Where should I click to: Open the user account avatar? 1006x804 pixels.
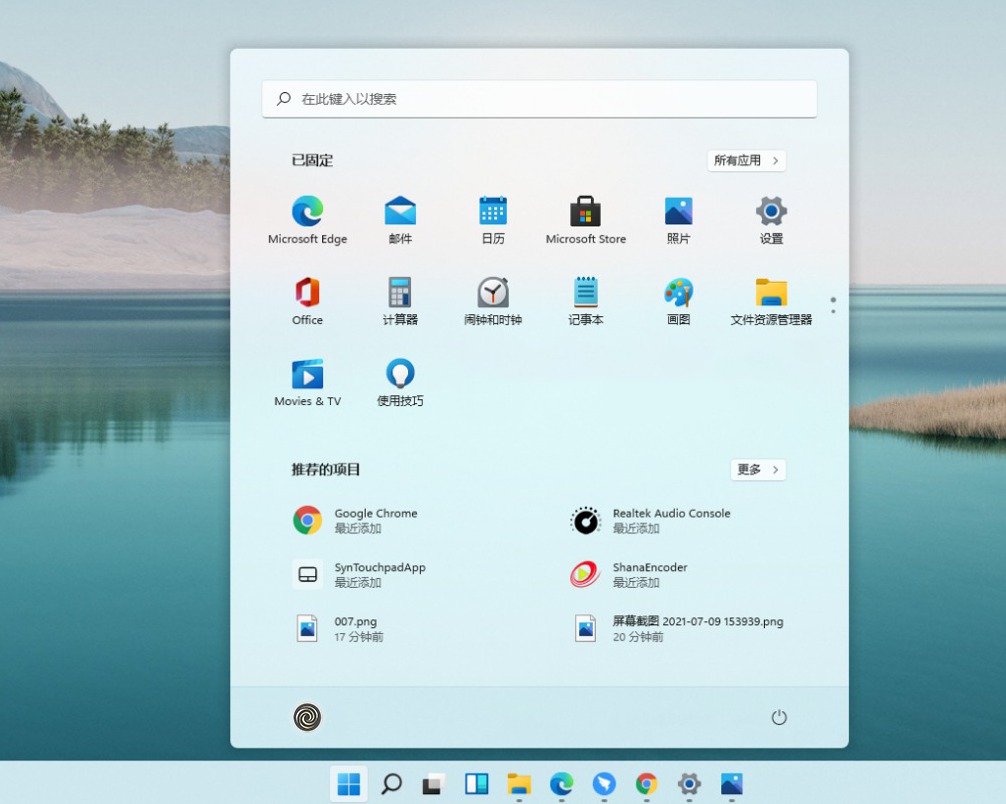[x=307, y=717]
